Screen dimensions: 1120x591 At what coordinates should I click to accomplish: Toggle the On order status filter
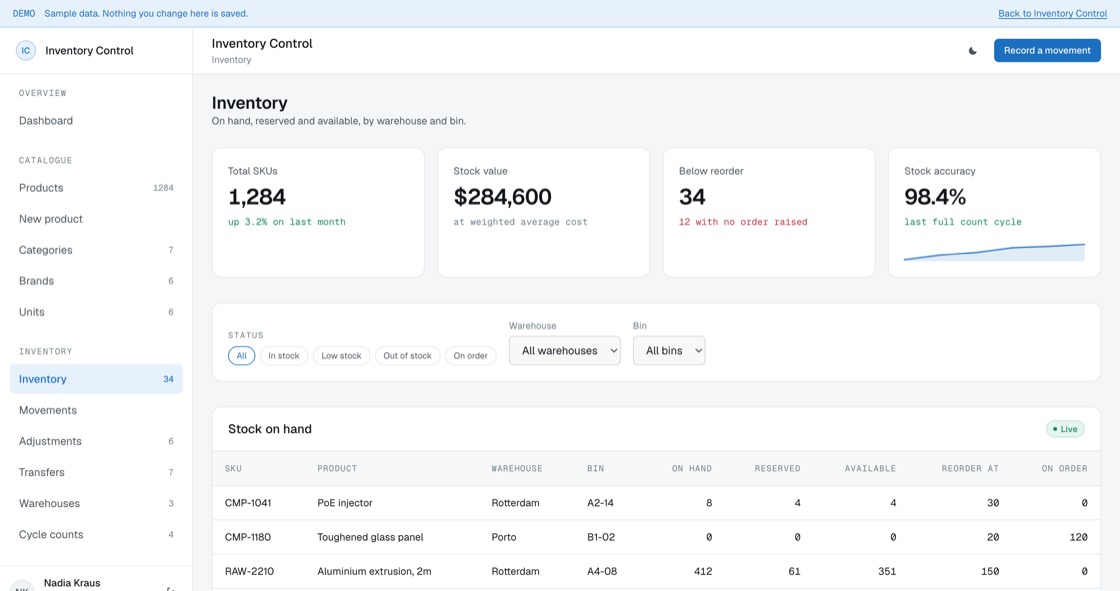point(471,356)
